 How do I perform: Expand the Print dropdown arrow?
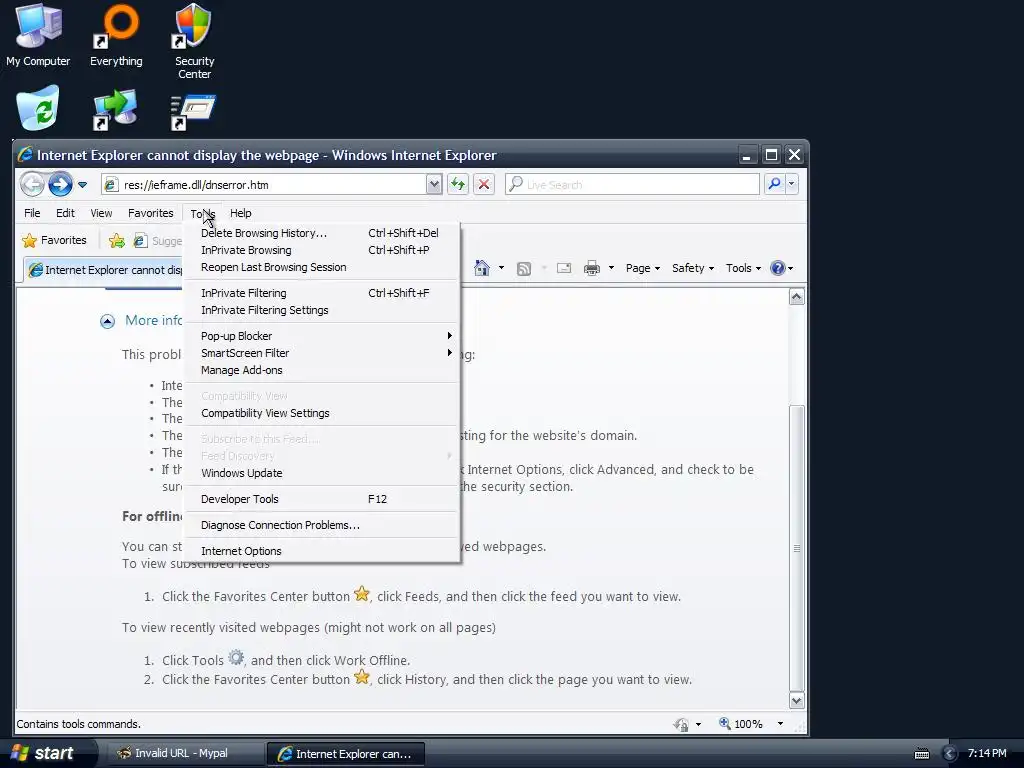click(x=611, y=268)
